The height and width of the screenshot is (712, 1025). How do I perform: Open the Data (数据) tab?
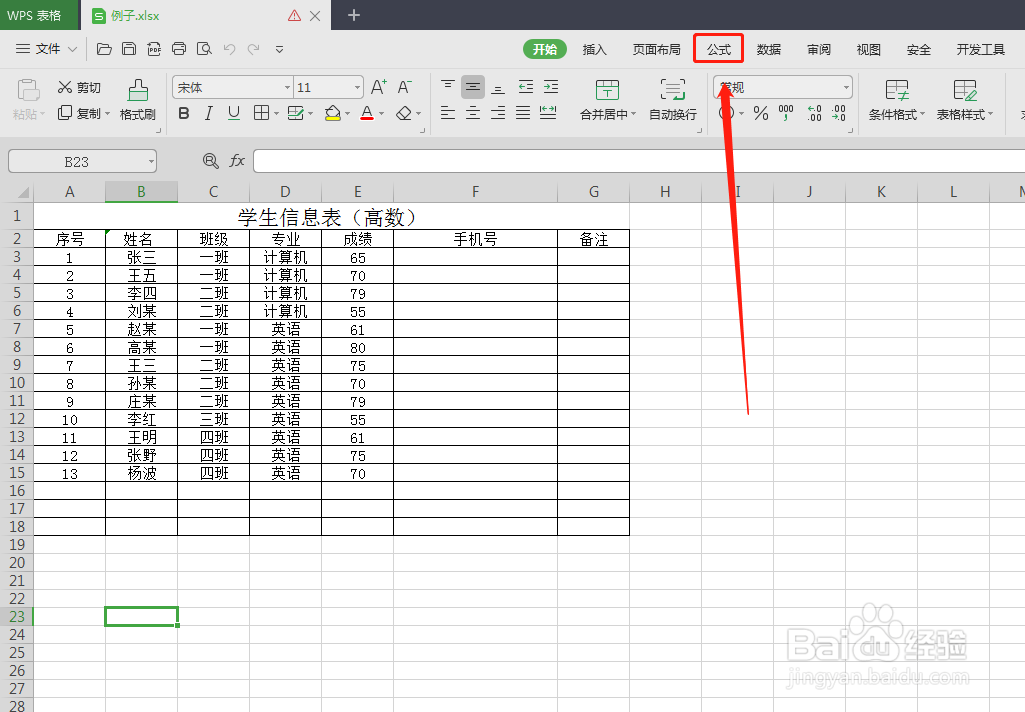[769, 49]
